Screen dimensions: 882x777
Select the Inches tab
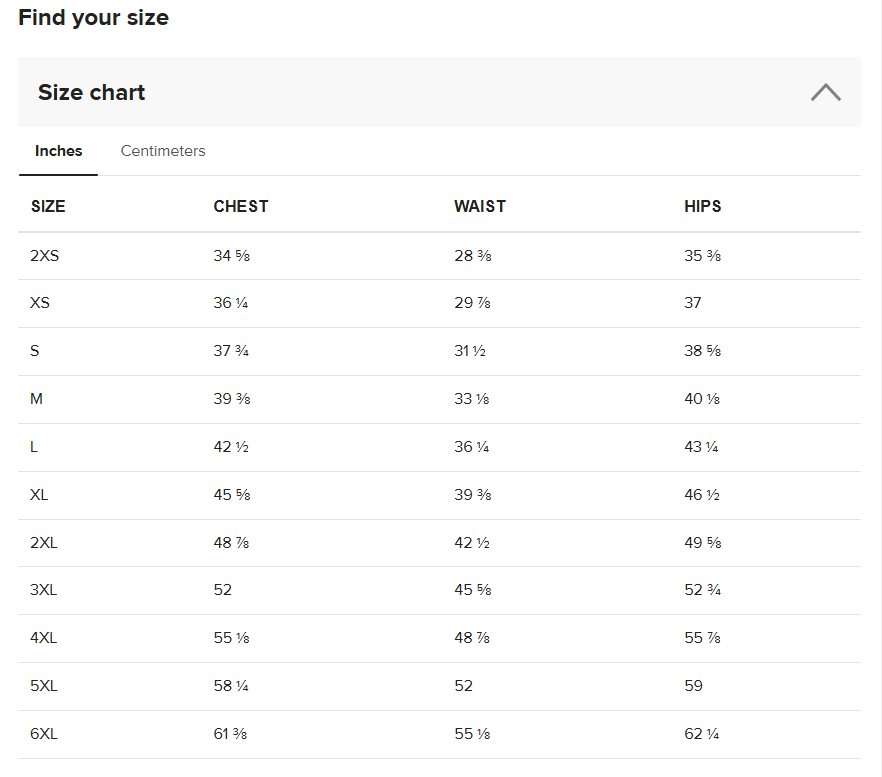coord(58,151)
